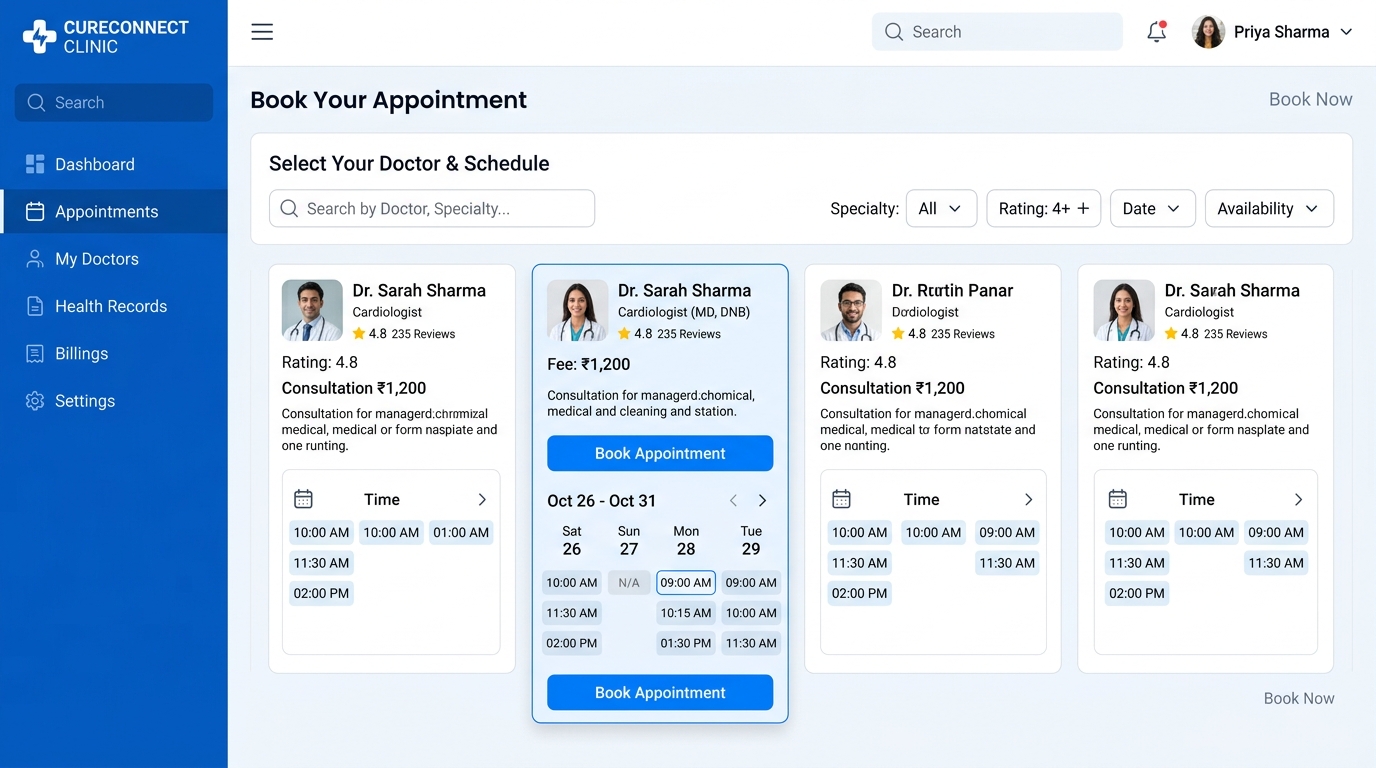The height and width of the screenshot is (768, 1376).
Task: Click the sidebar Search field
Action: pos(114,102)
